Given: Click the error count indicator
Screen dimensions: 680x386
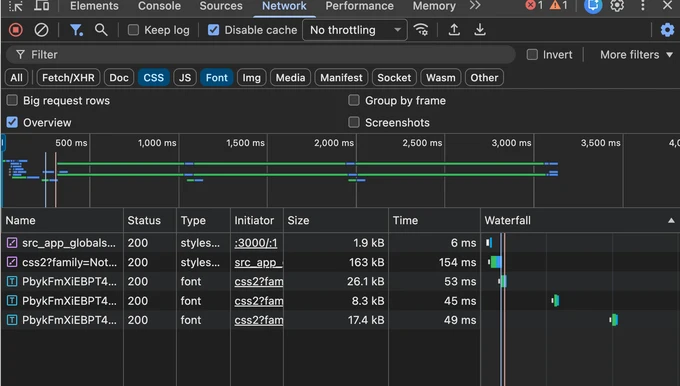Looking at the screenshot, I should coord(534,6).
